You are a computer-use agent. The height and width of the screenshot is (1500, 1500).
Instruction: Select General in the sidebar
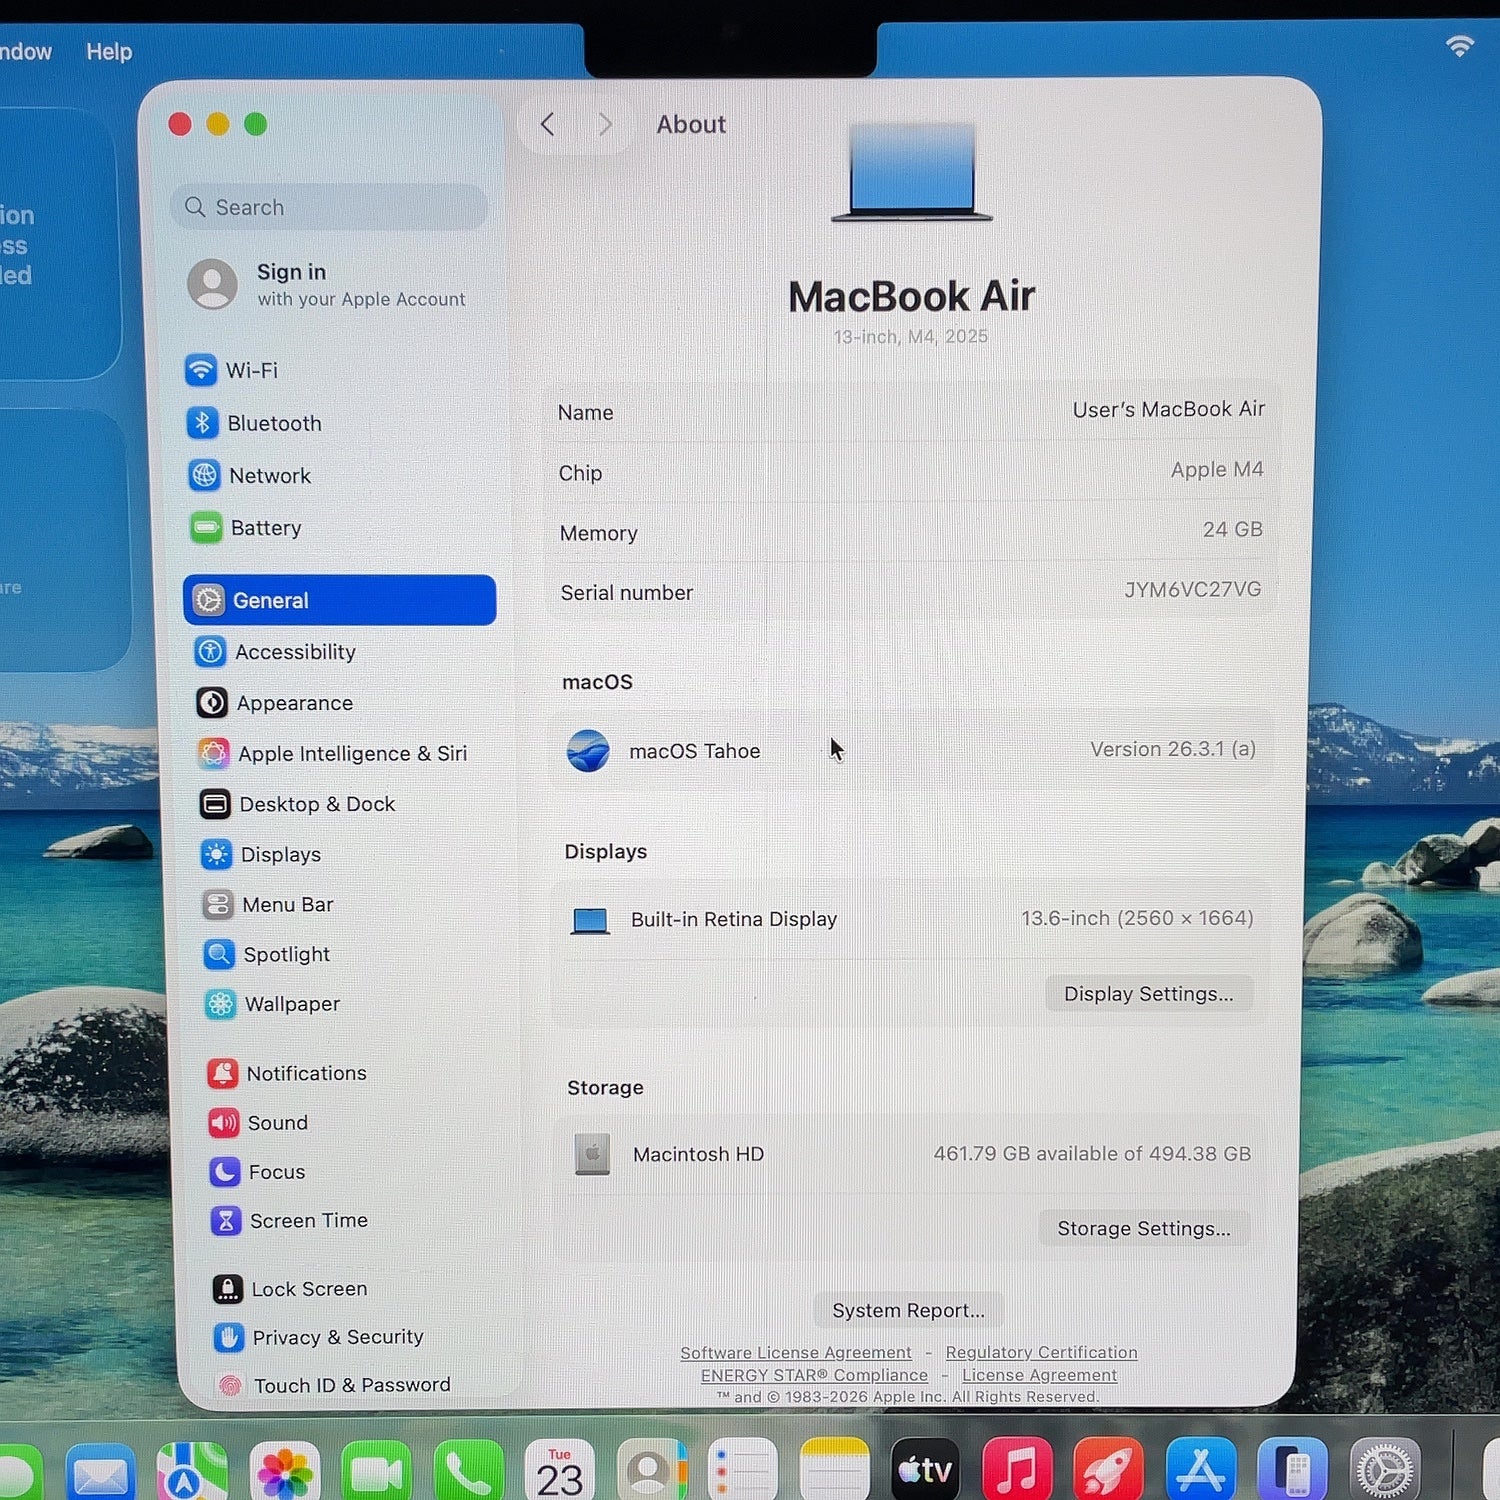coord(340,600)
